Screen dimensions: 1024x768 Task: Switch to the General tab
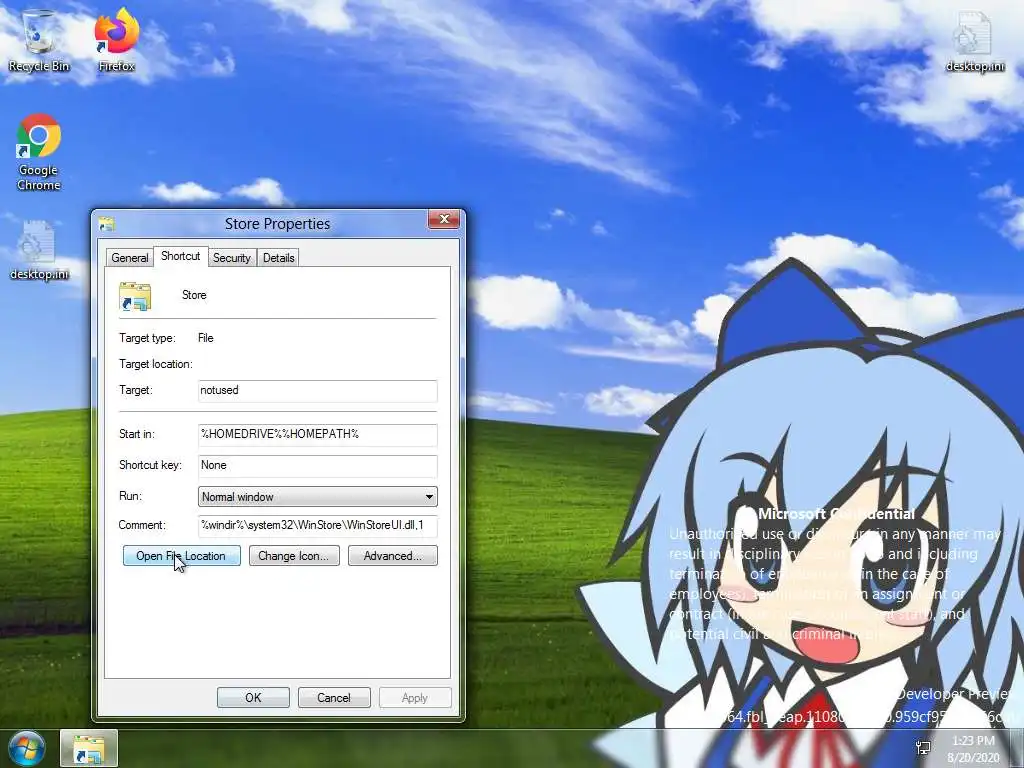[x=129, y=257]
